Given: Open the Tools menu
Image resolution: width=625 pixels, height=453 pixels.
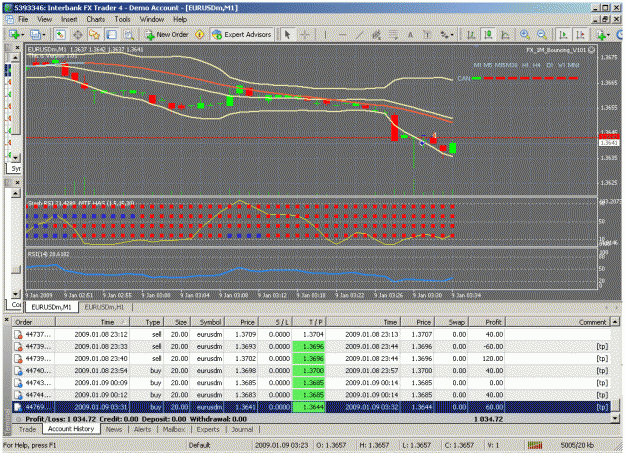Looking at the screenshot, I should [122, 19].
